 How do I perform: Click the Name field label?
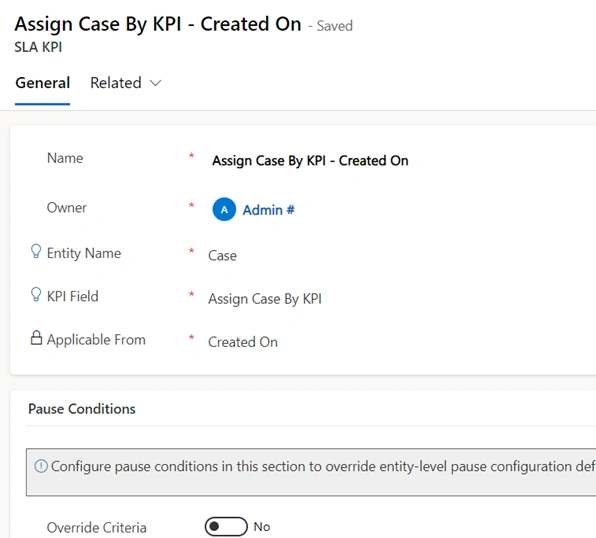(x=65, y=158)
